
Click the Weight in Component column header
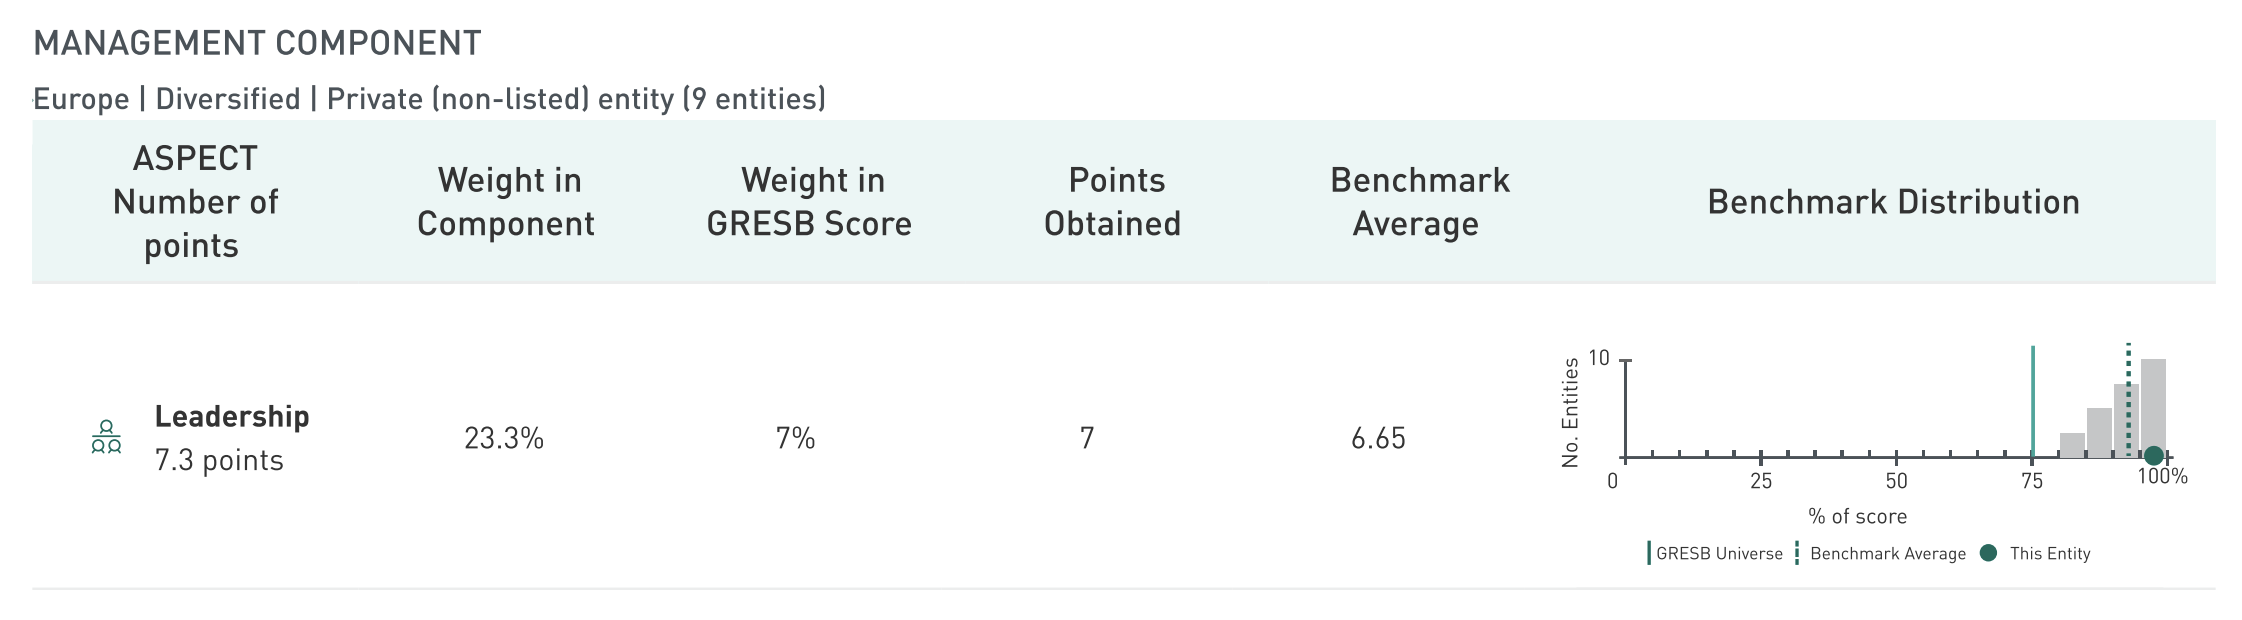506,202
